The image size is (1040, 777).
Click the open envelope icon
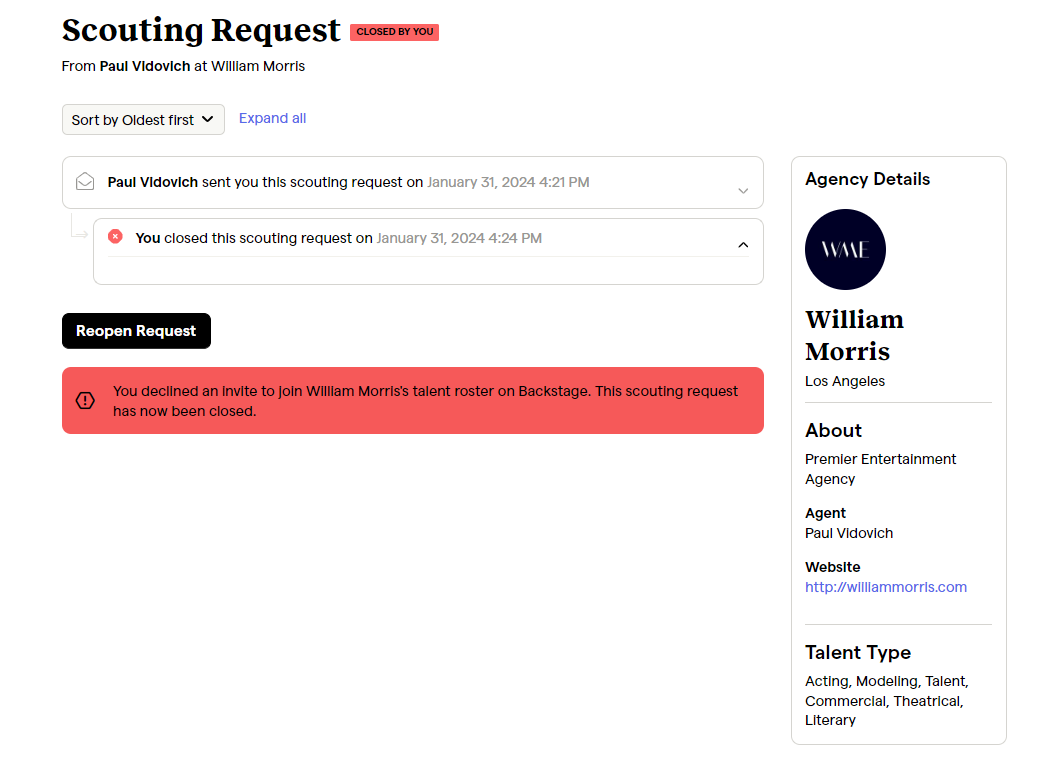(x=85, y=182)
